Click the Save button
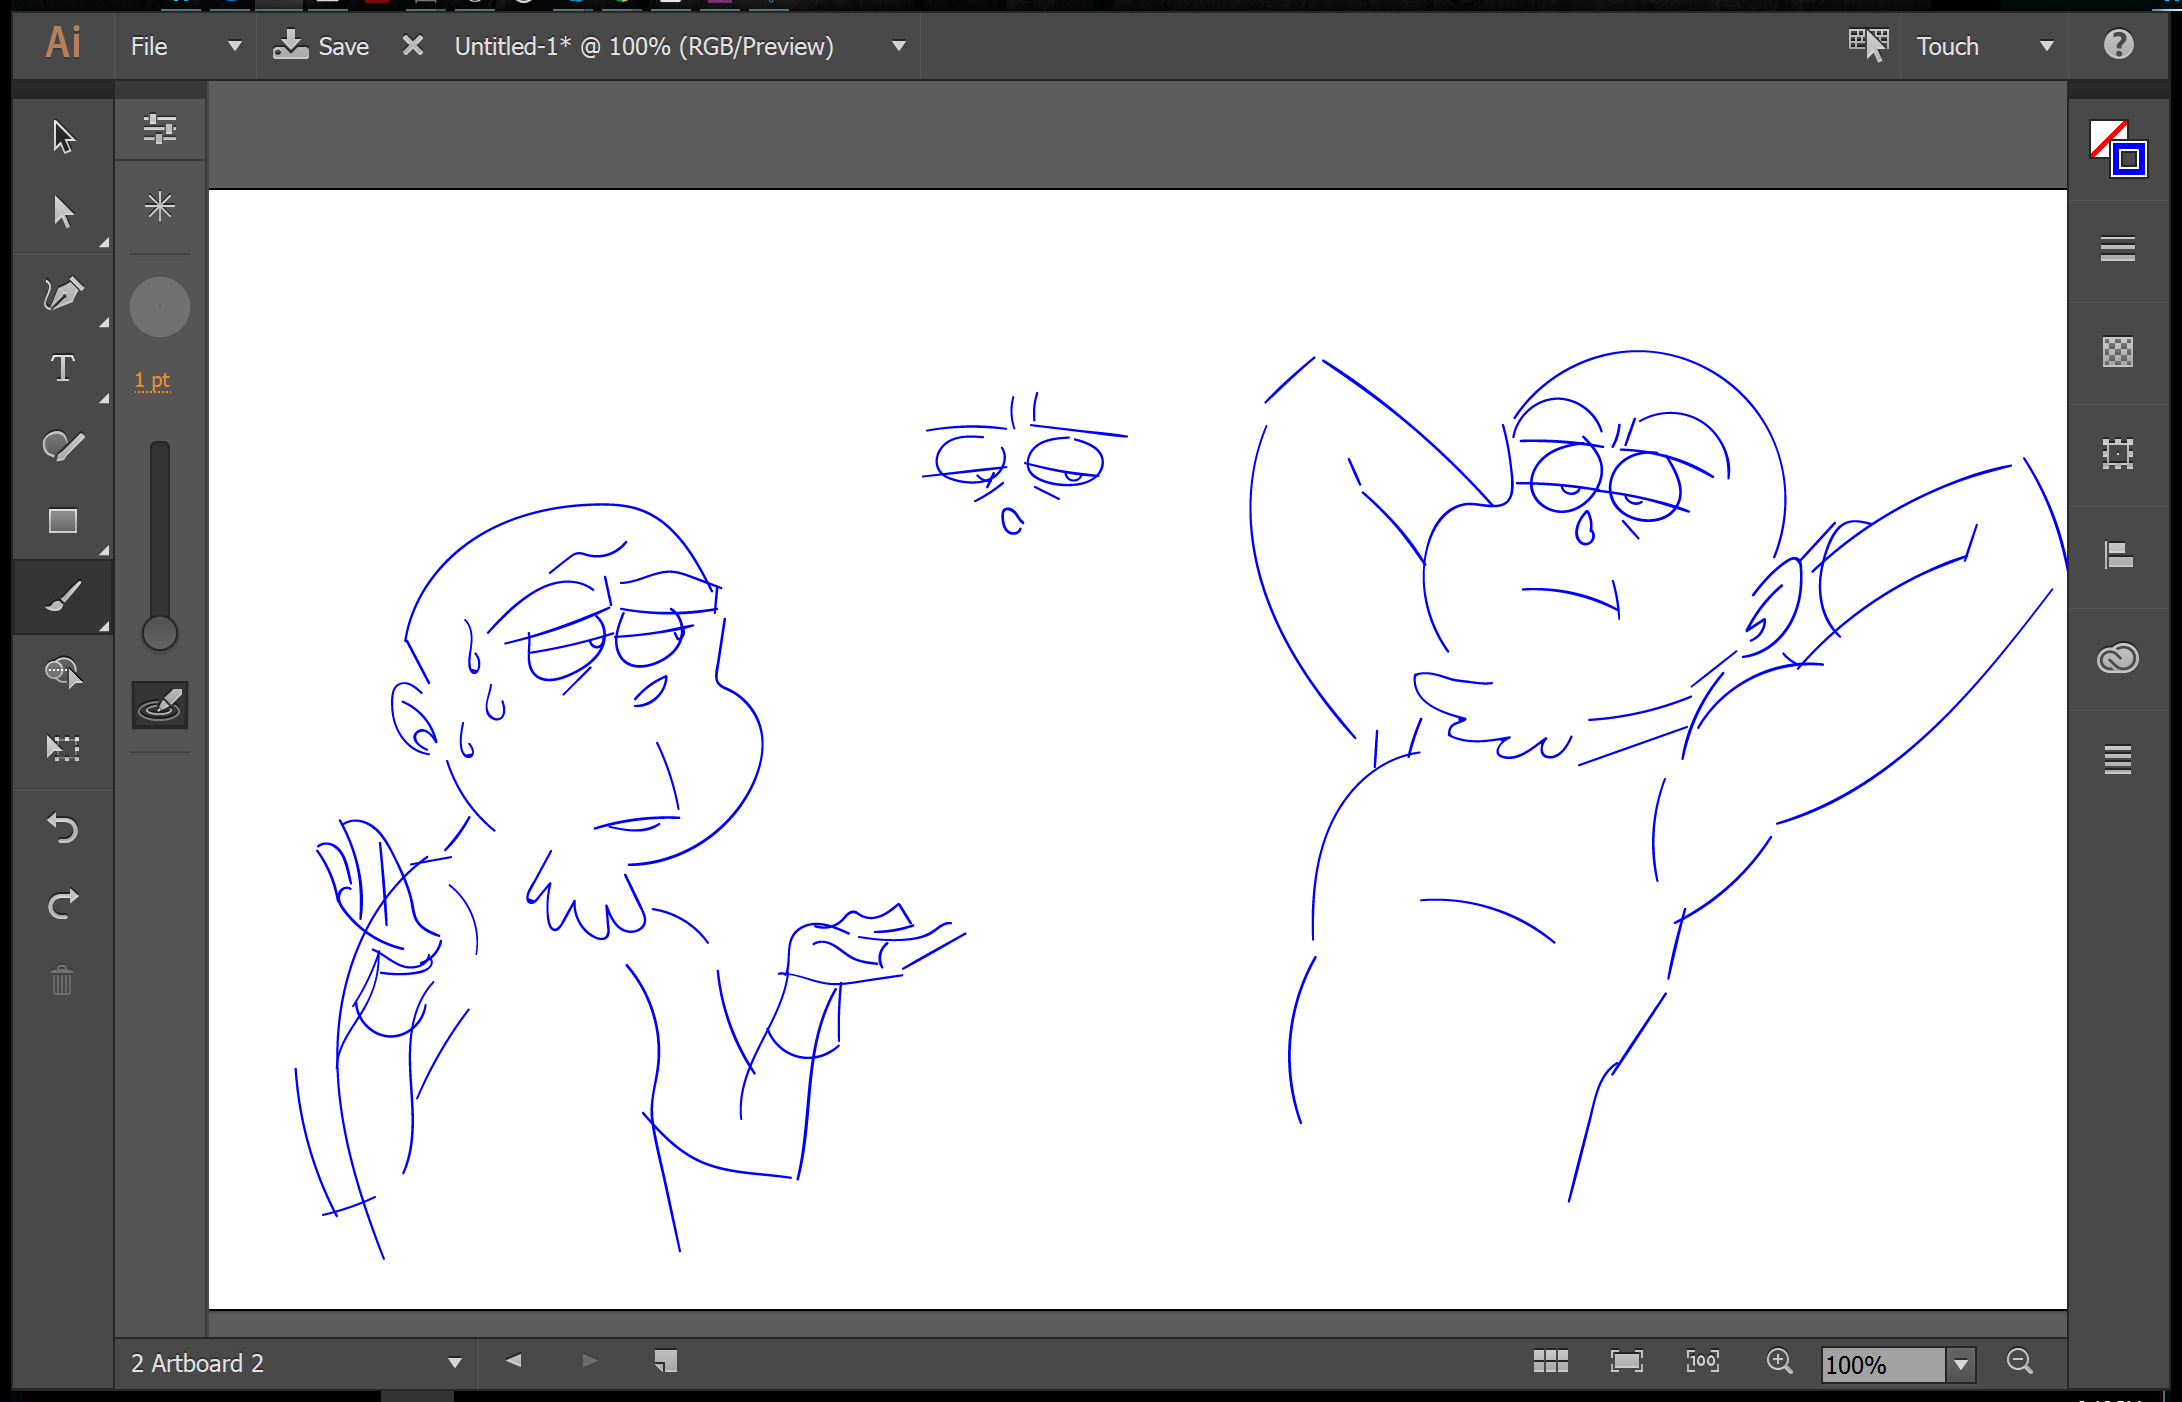Image resolution: width=2182 pixels, height=1402 pixels. [x=322, y=46]
